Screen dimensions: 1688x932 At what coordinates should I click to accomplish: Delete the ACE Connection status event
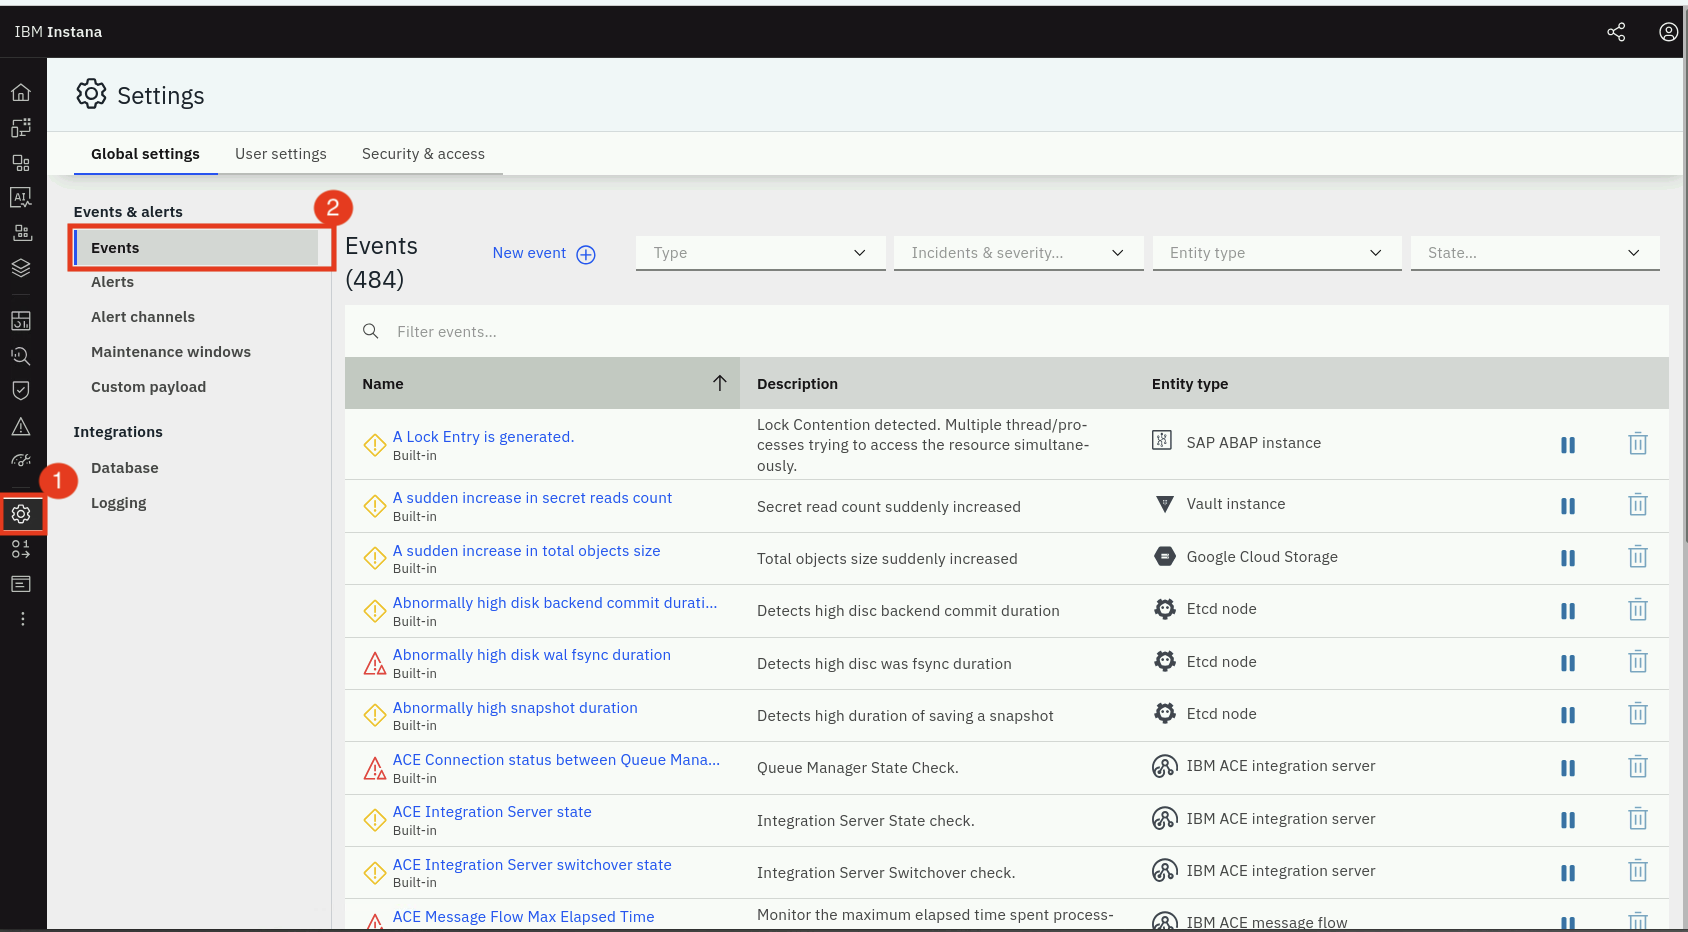[1637, 767]
